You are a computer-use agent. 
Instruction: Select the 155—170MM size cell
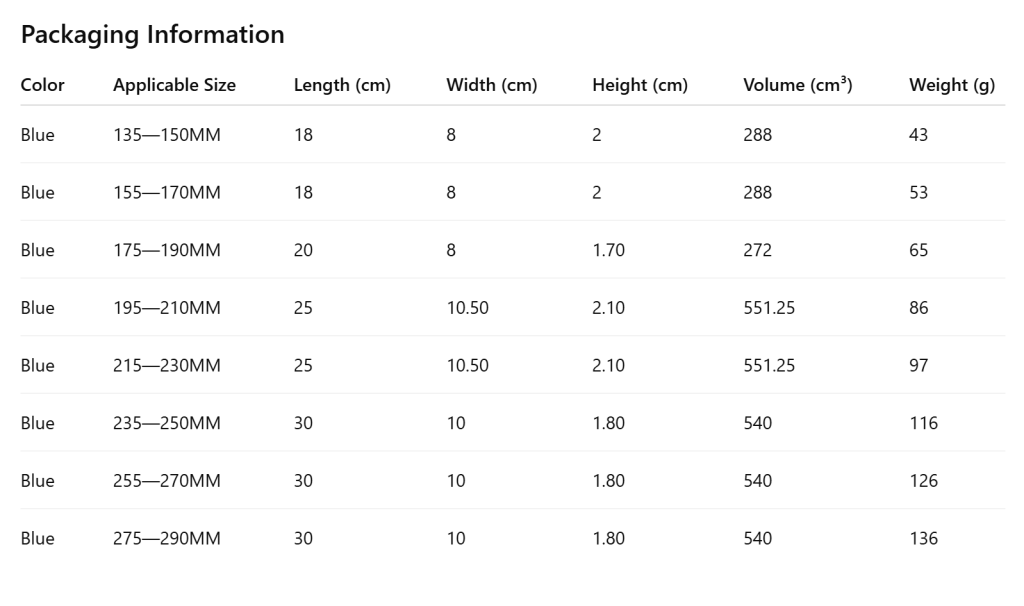coord(167,193)
